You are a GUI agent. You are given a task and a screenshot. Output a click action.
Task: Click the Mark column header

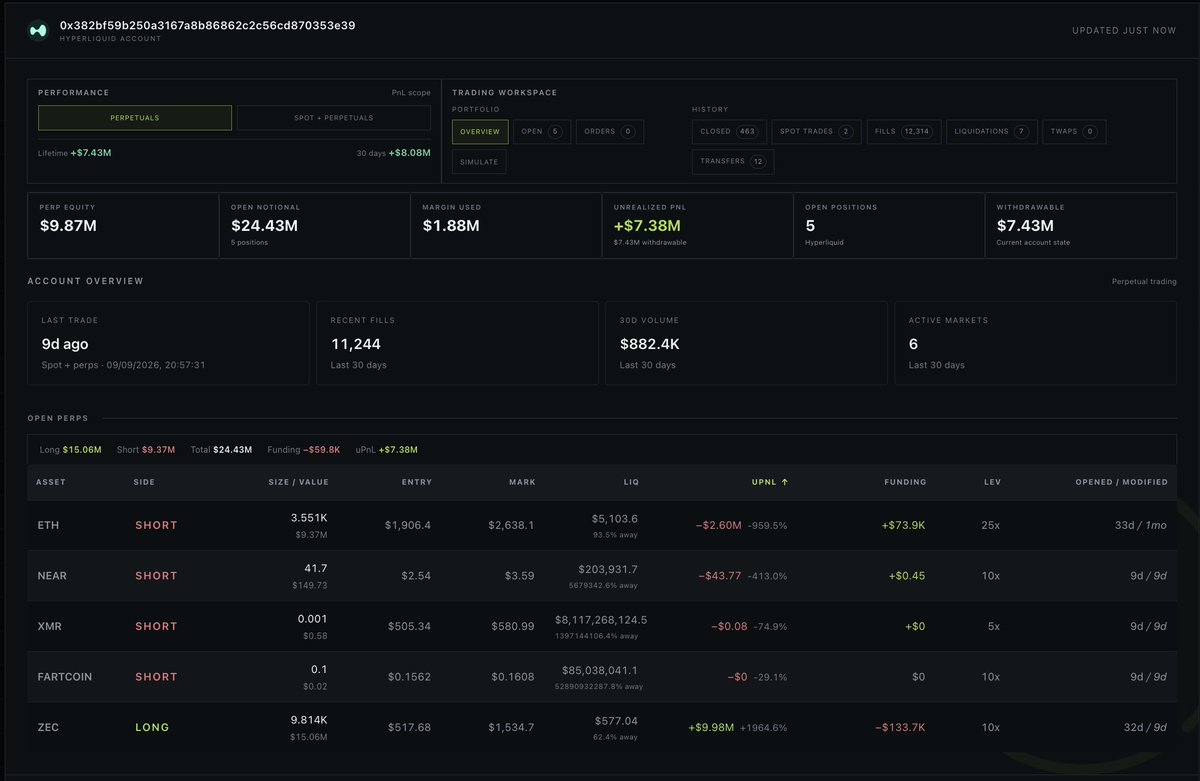522,482
